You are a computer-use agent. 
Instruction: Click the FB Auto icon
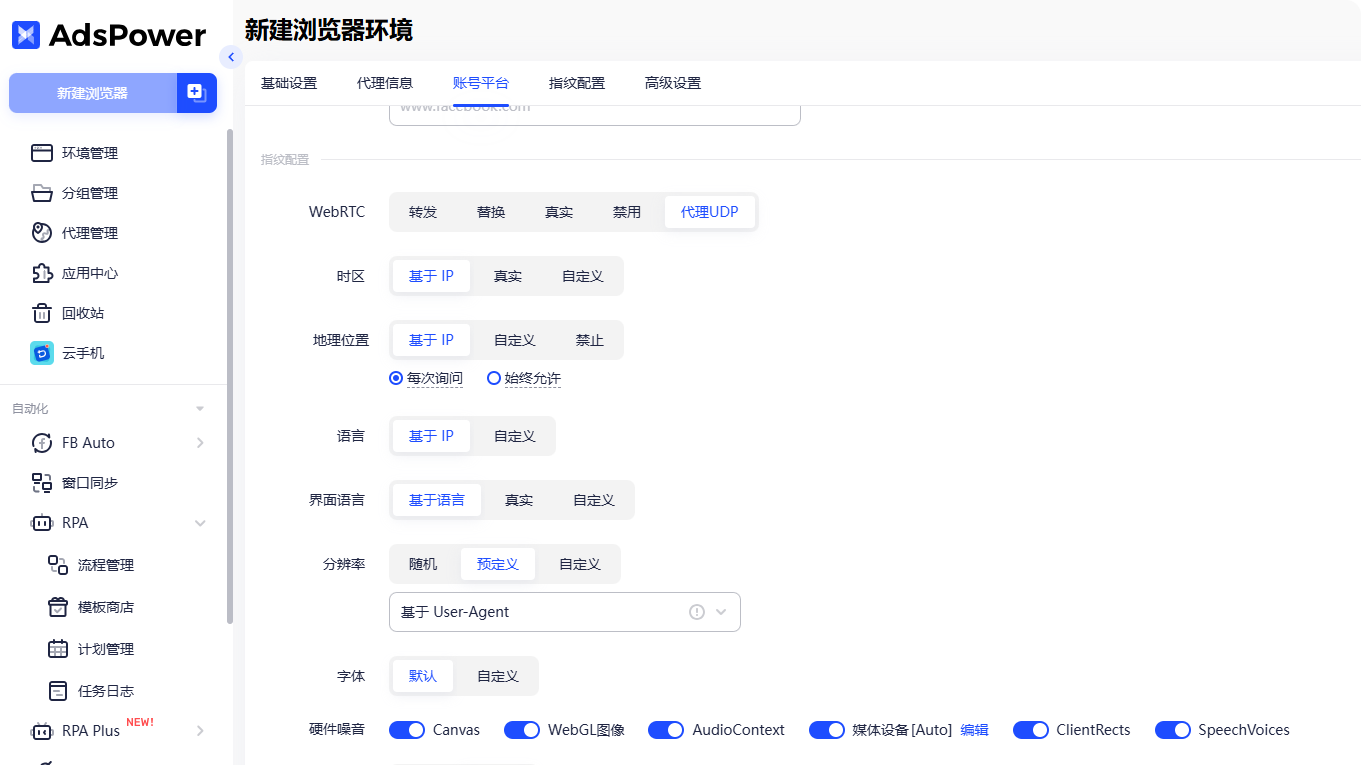click(x=41, y=443)
